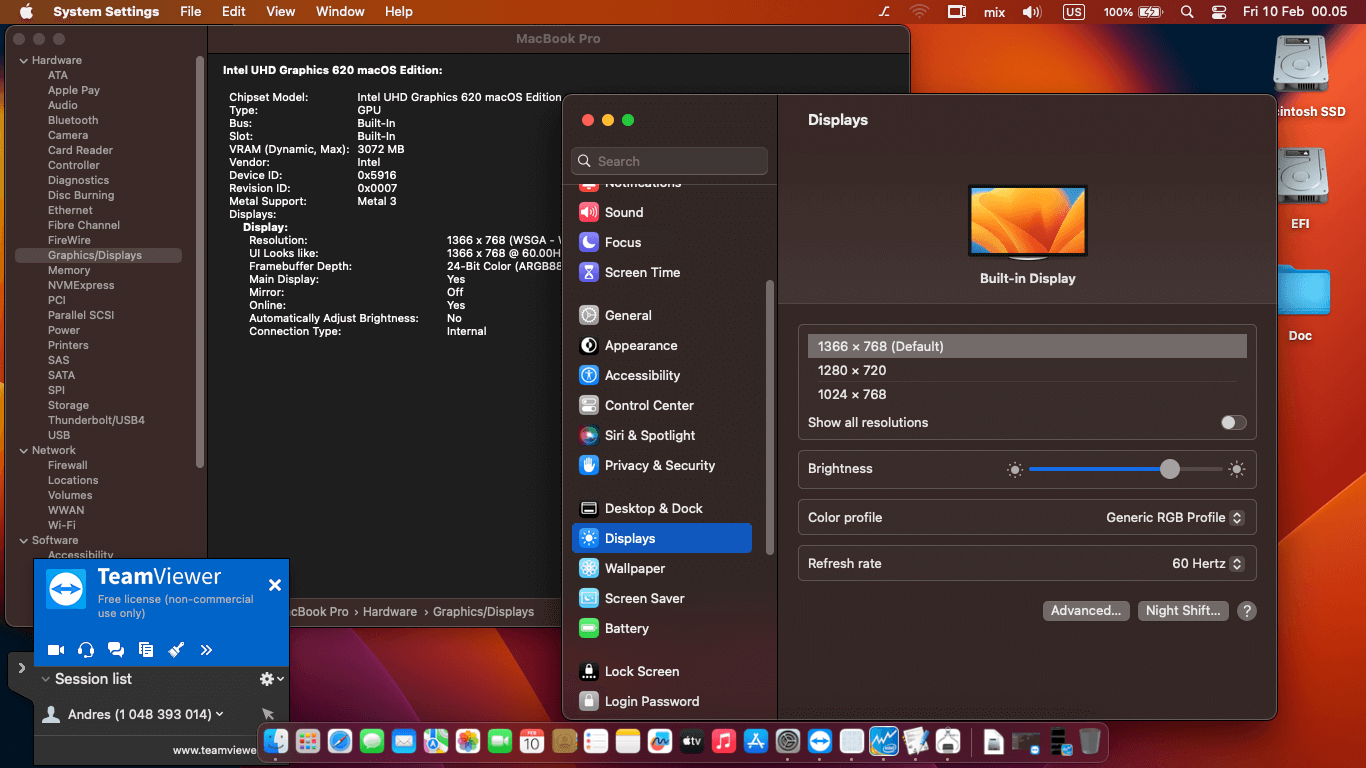Collapse the Network tree section

point(23,450)
